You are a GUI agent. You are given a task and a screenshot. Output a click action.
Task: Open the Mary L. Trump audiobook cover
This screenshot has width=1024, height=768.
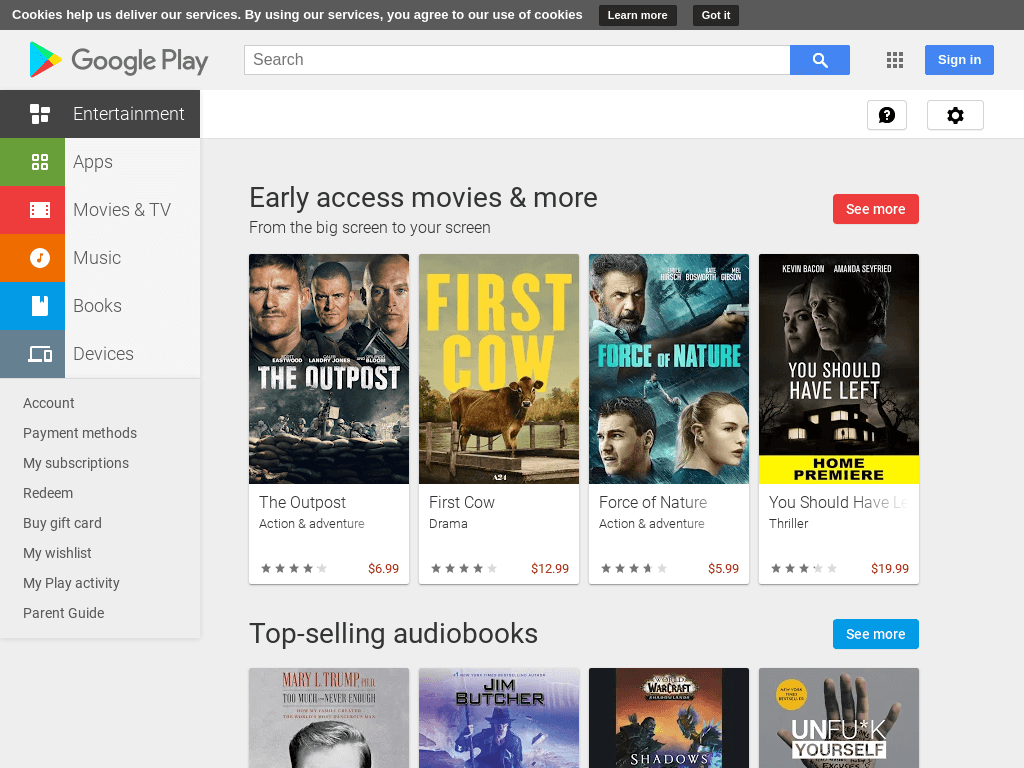tap(329, 718)
